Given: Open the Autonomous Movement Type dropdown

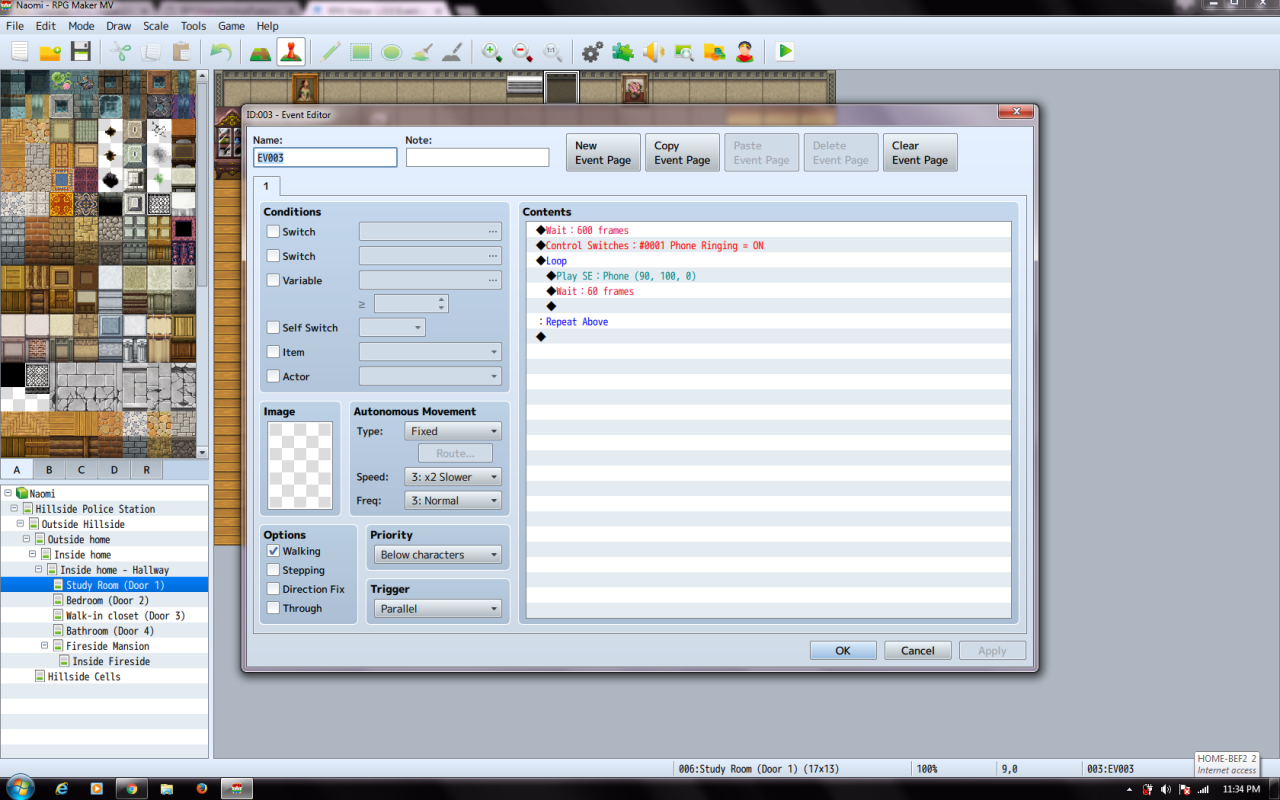Looking at the screenshot, I should tap(453, 432).
